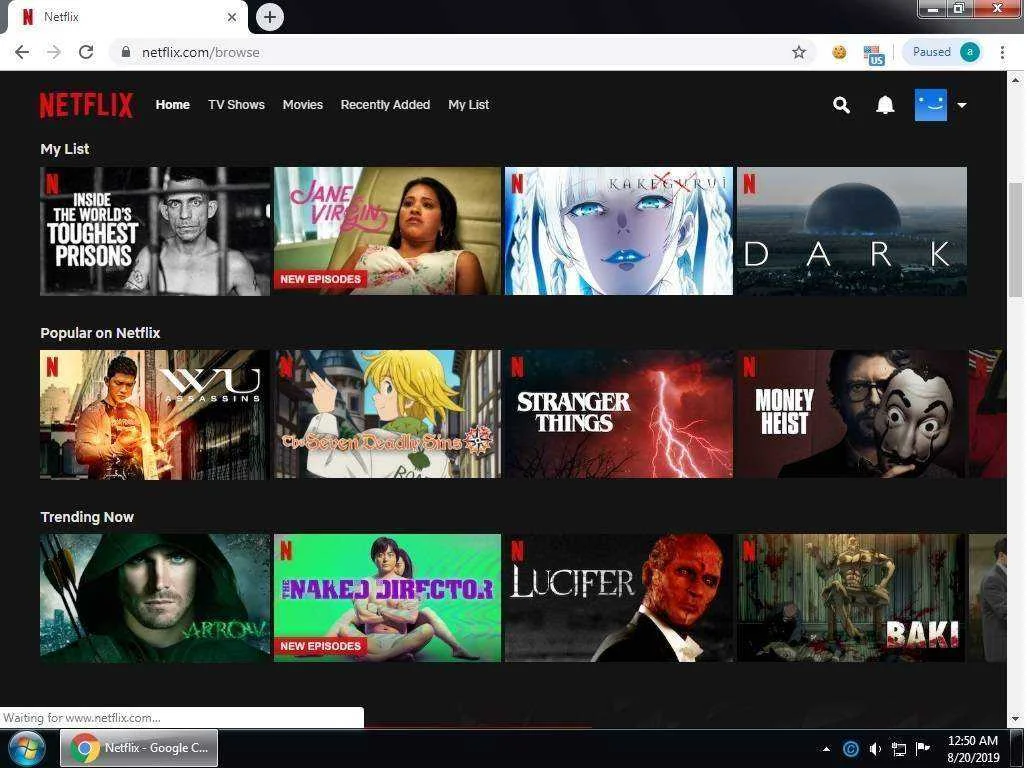1028x768 pixels.
Task: Click the page scrollbar up arrow
Action: tap(1016, 79)
